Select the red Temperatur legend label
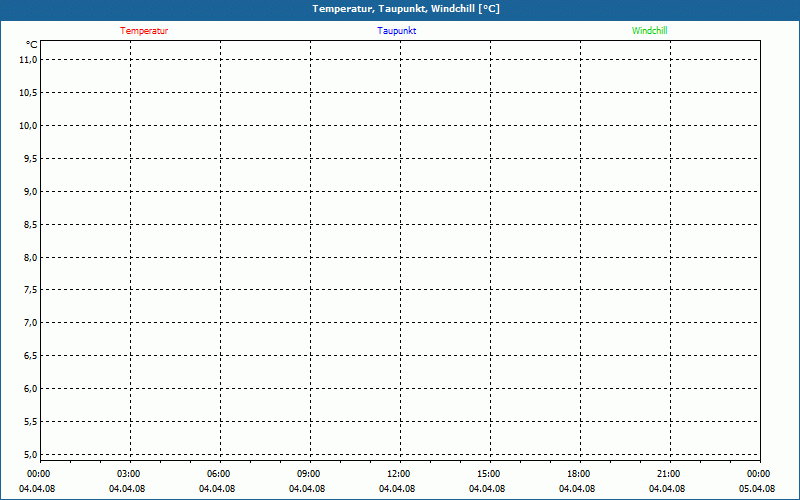The image size is (800, 500). [x=144, y=31]
